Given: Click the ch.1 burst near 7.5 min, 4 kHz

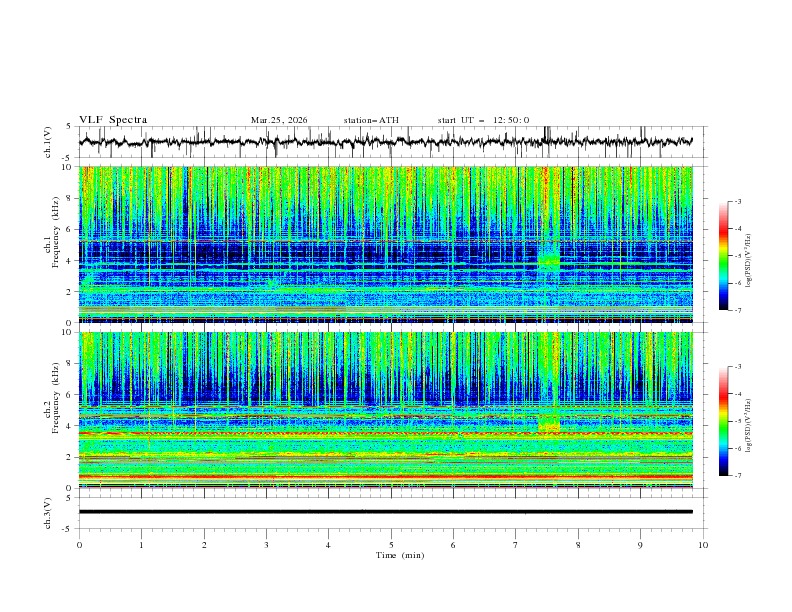Looking at the screenshot, I should click(x=549, y=261).
